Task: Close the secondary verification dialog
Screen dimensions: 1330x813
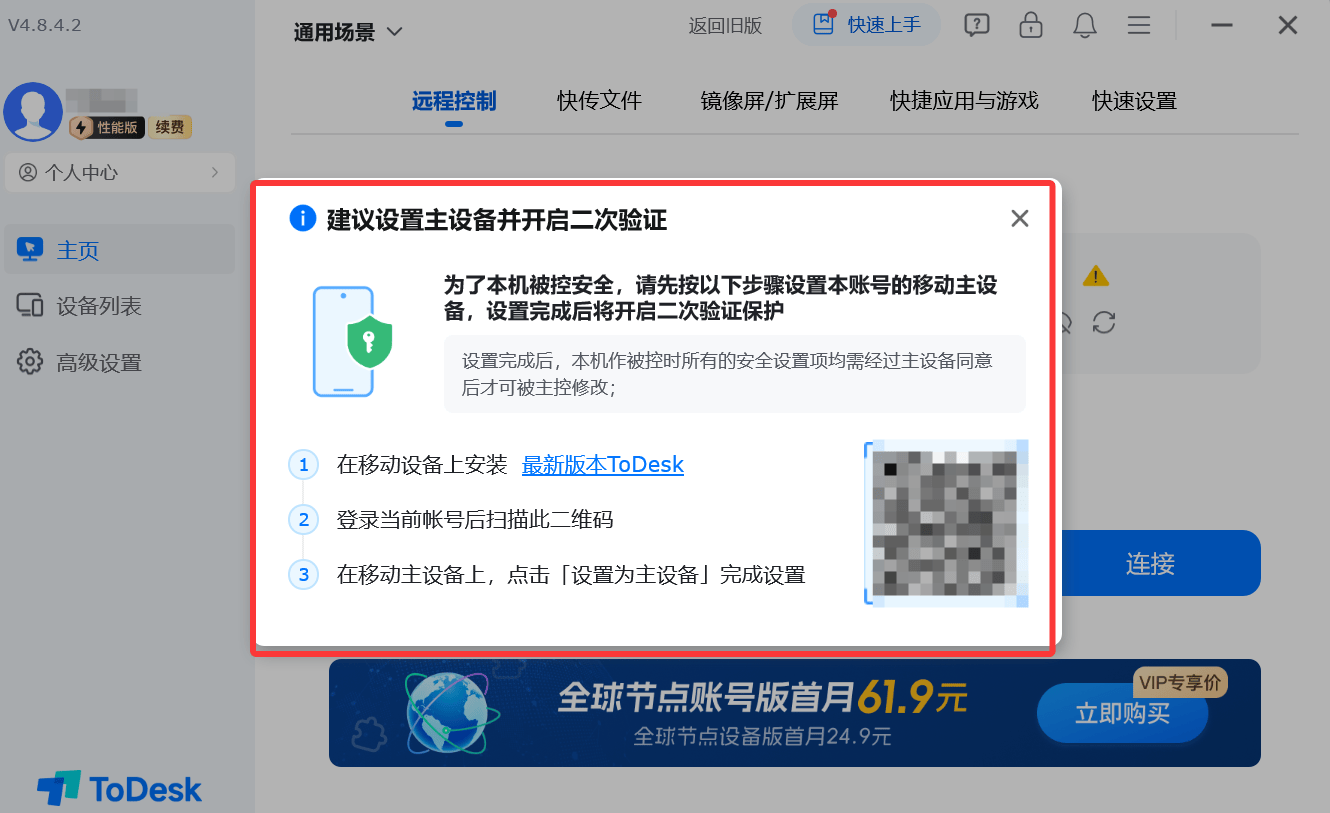Action: coord(1020,218)
